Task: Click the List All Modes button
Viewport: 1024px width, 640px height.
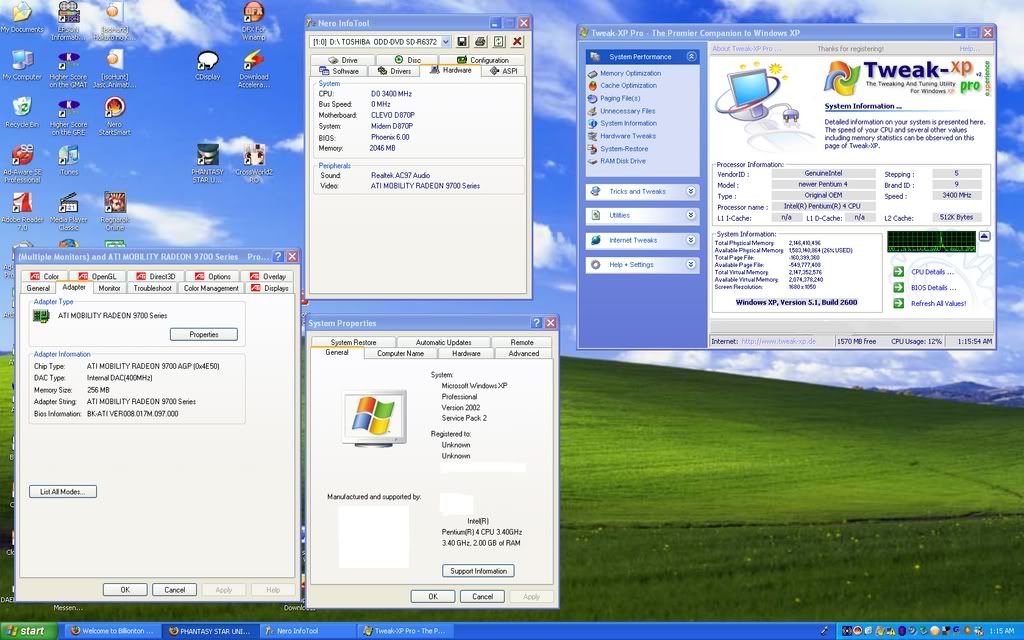Action: click(63, 492)
